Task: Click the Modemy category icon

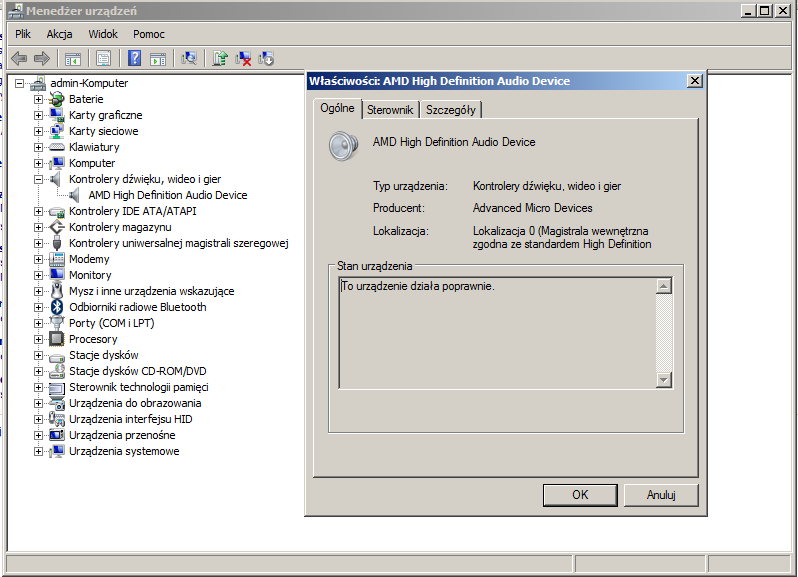Action: pyautogui.click(x=56, y=259)
